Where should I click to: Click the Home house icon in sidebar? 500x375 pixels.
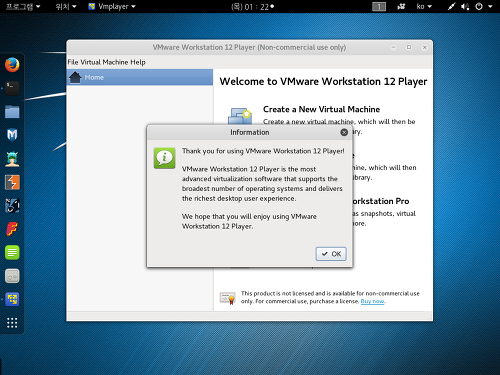point(75,77)
